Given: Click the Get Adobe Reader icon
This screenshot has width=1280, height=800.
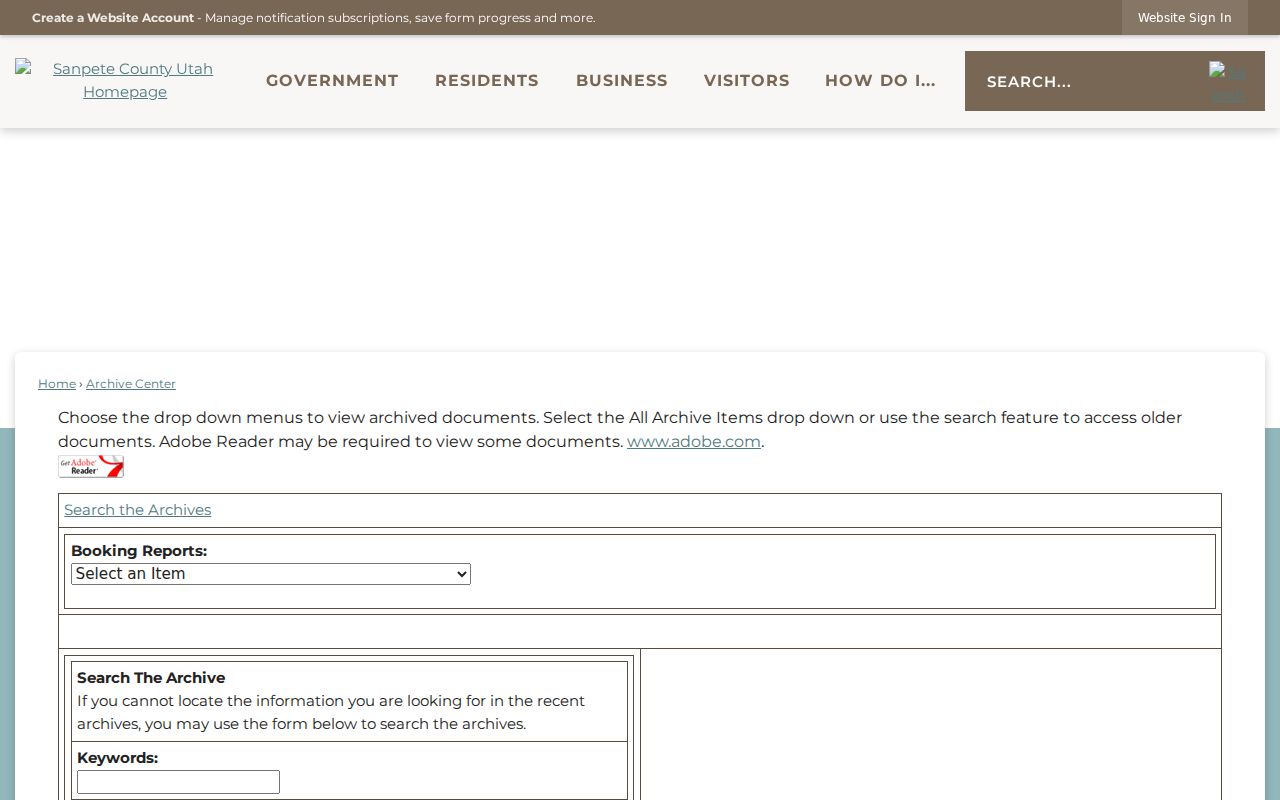Looking at the screenshot, I should point(91,466).
